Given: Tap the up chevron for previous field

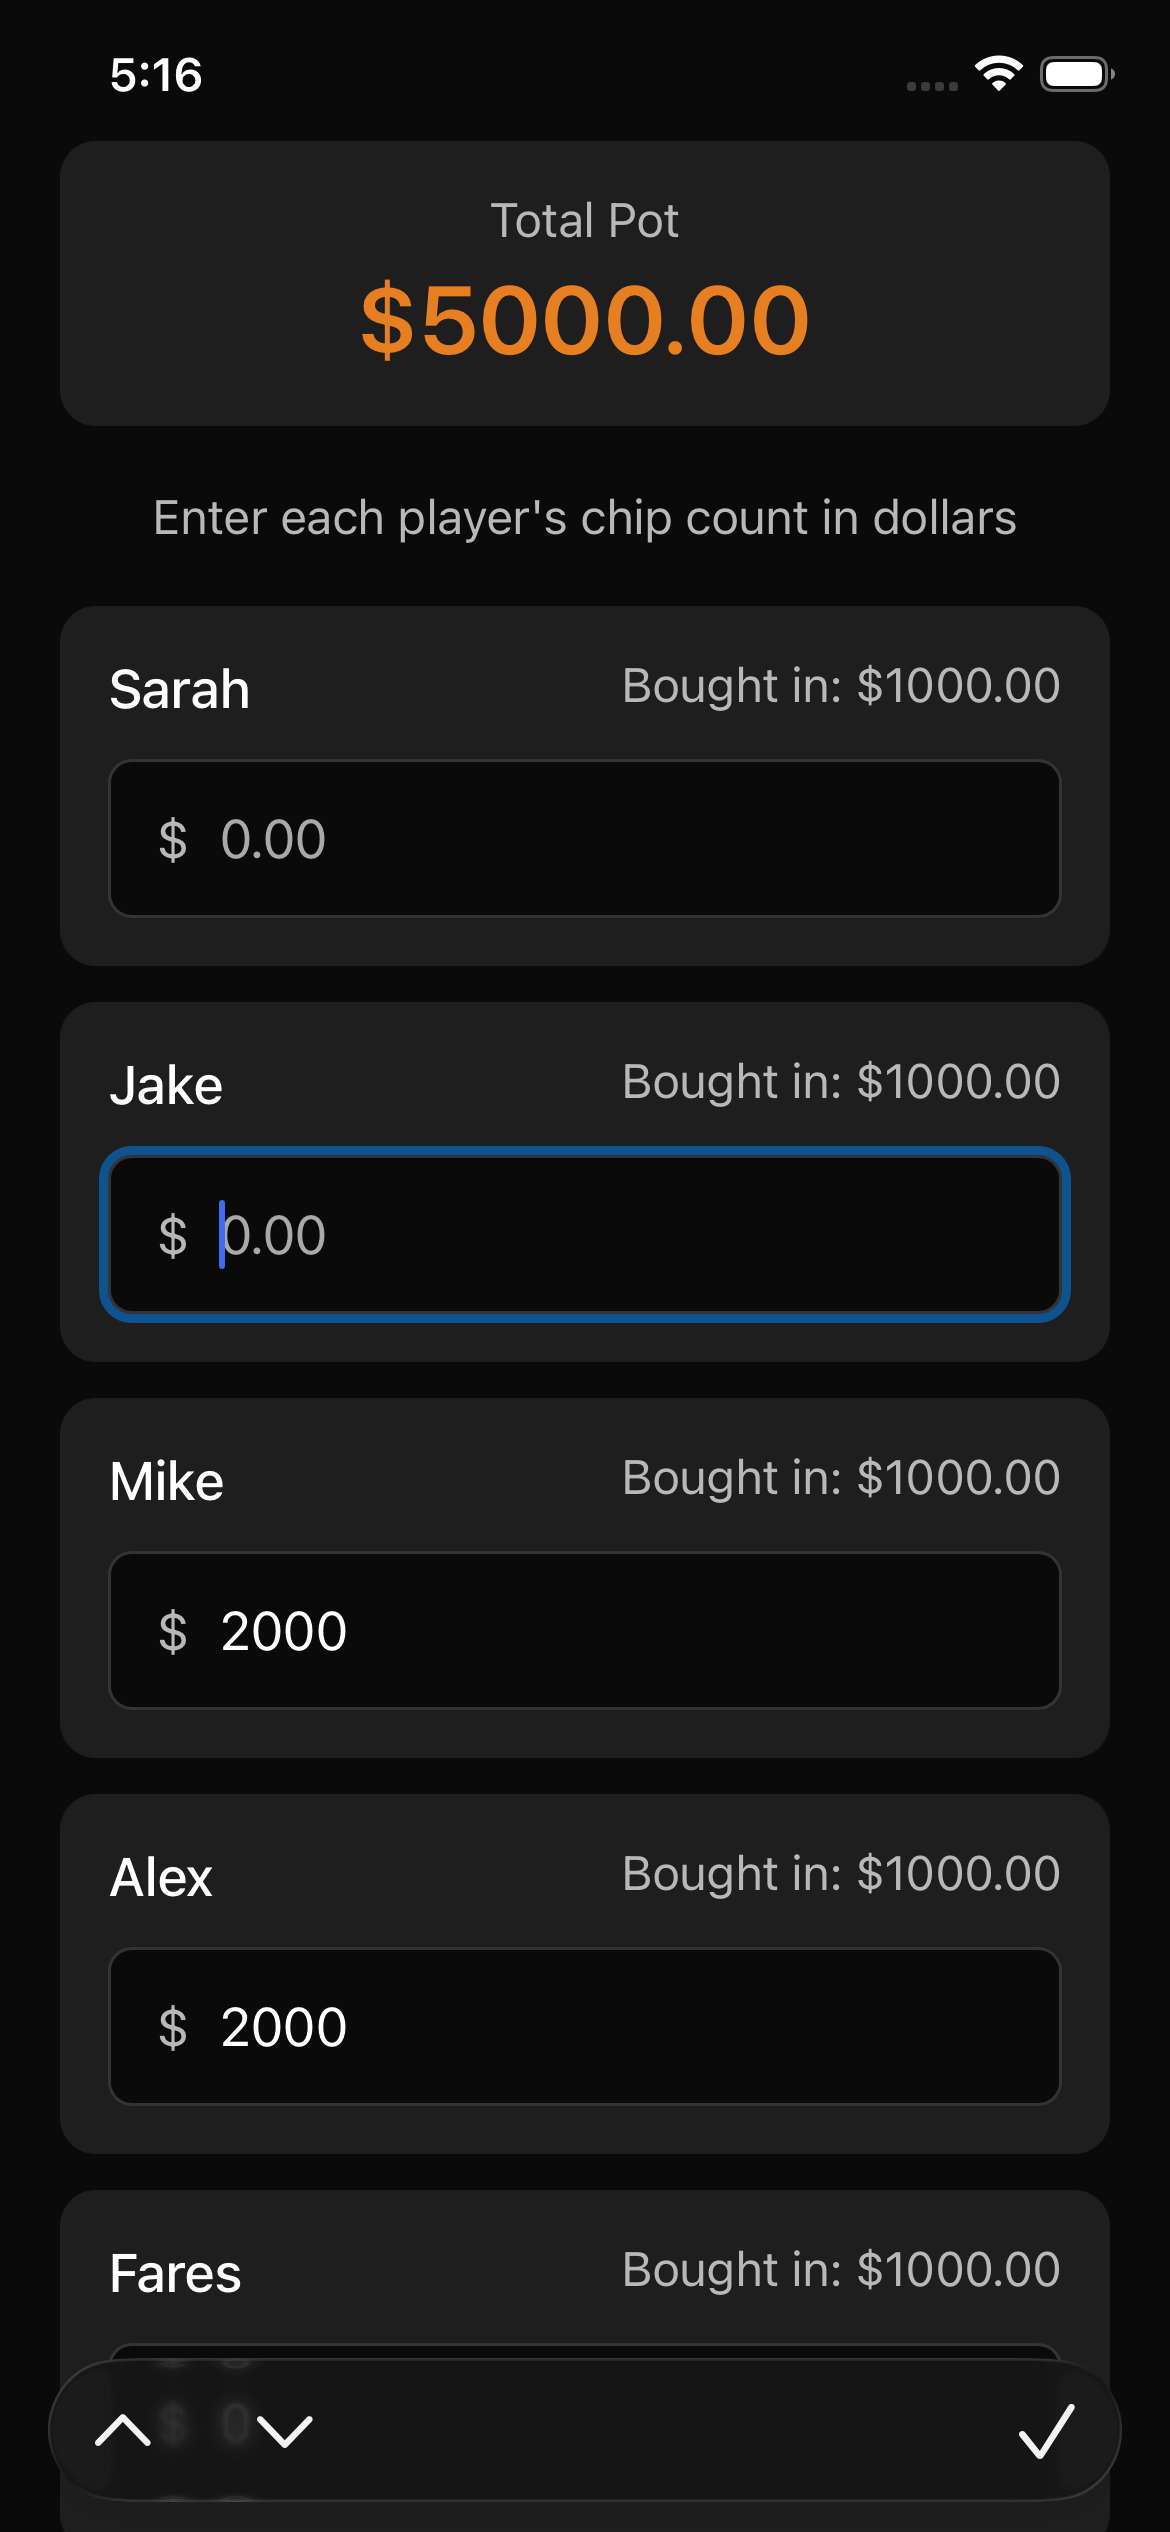Looking at the screenshot, I should tap(123, 2430).
